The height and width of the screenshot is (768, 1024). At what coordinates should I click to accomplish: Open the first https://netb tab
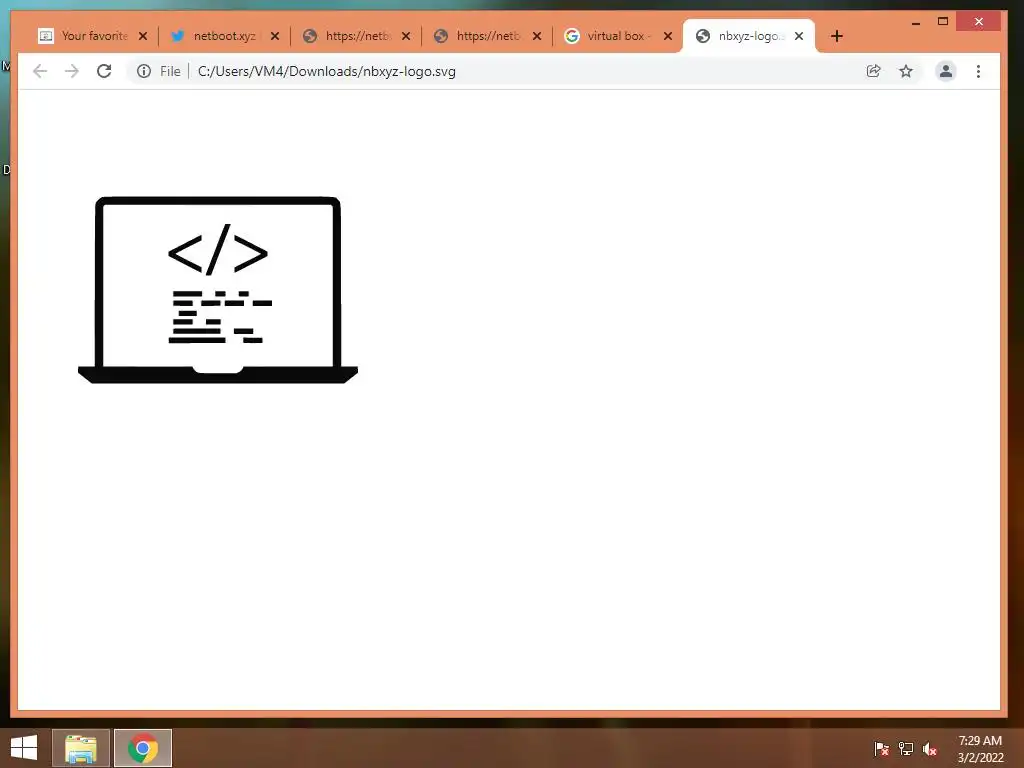[x=346, y=36]
